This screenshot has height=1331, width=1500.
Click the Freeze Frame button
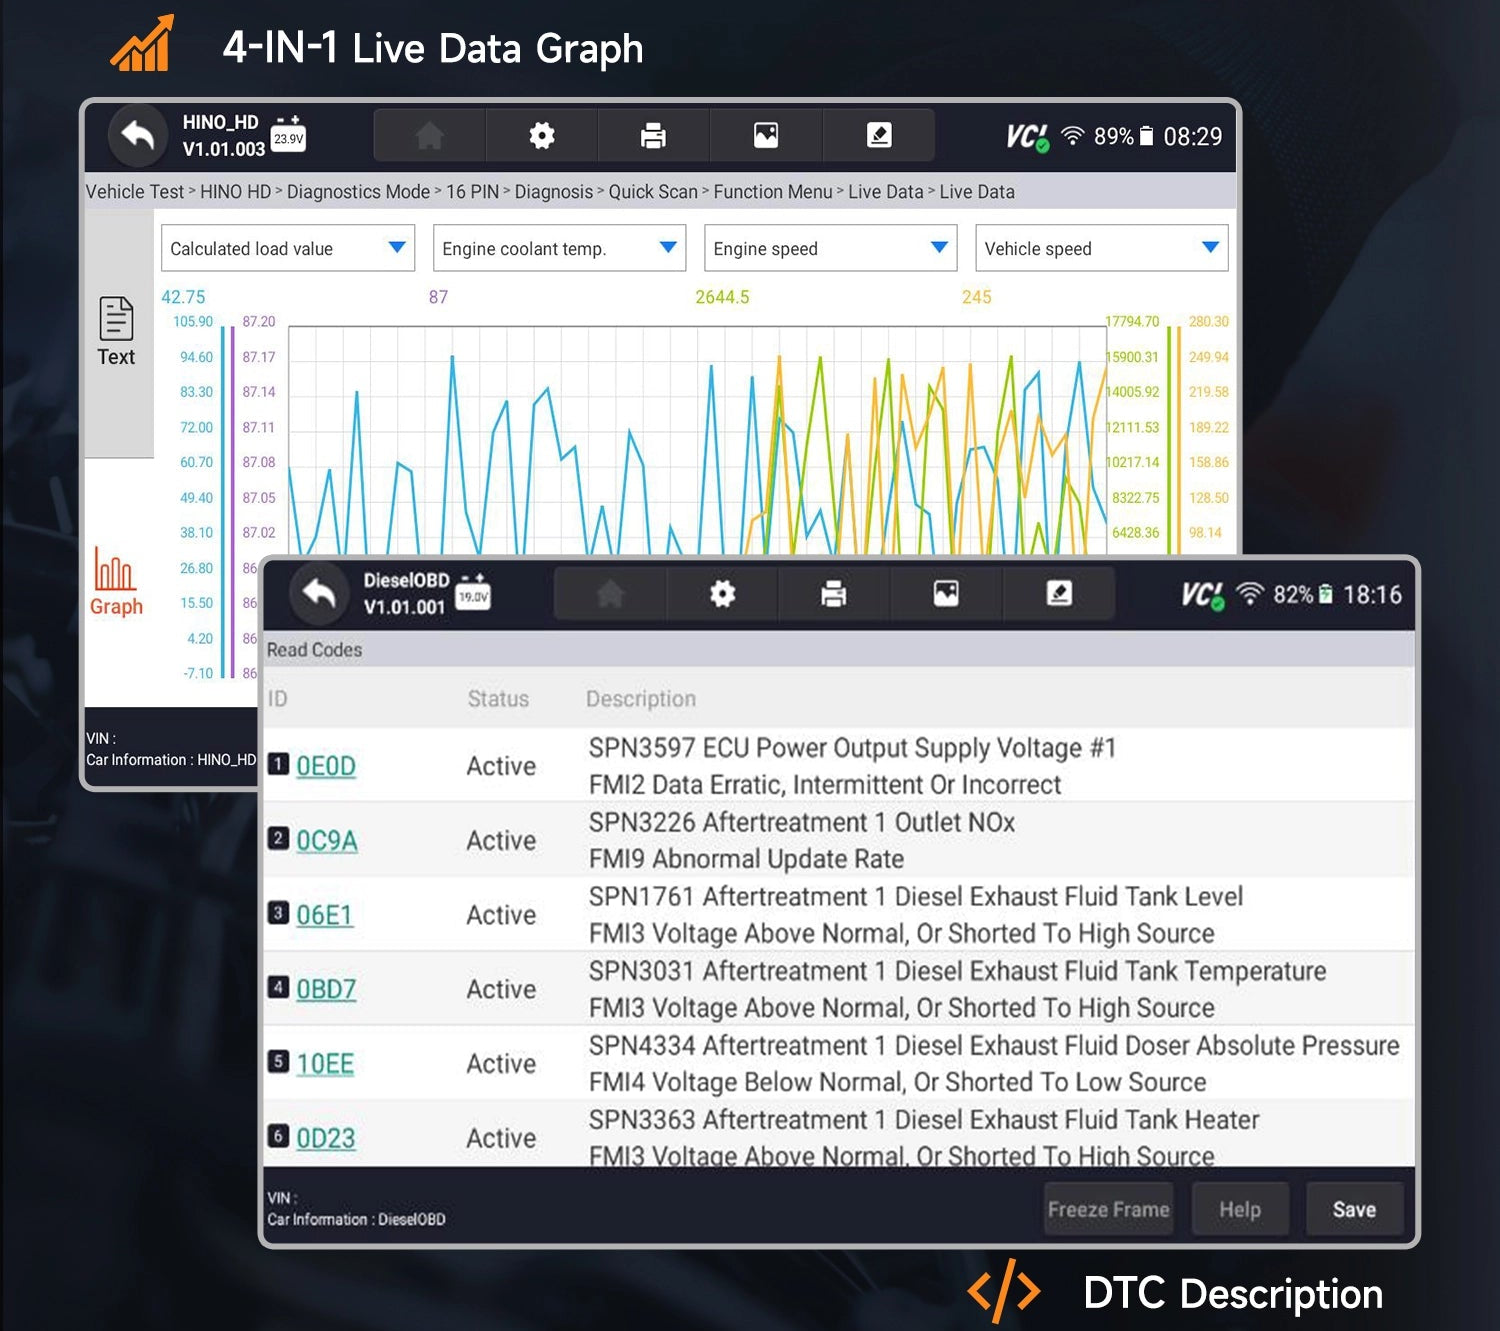point(1108,1208)
